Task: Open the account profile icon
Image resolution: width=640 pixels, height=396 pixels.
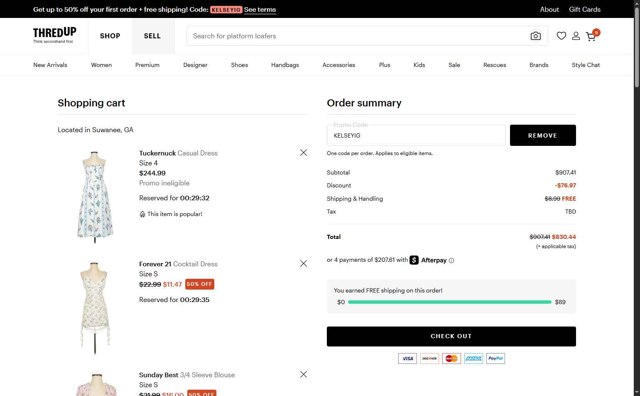Action: click(576, 36)
